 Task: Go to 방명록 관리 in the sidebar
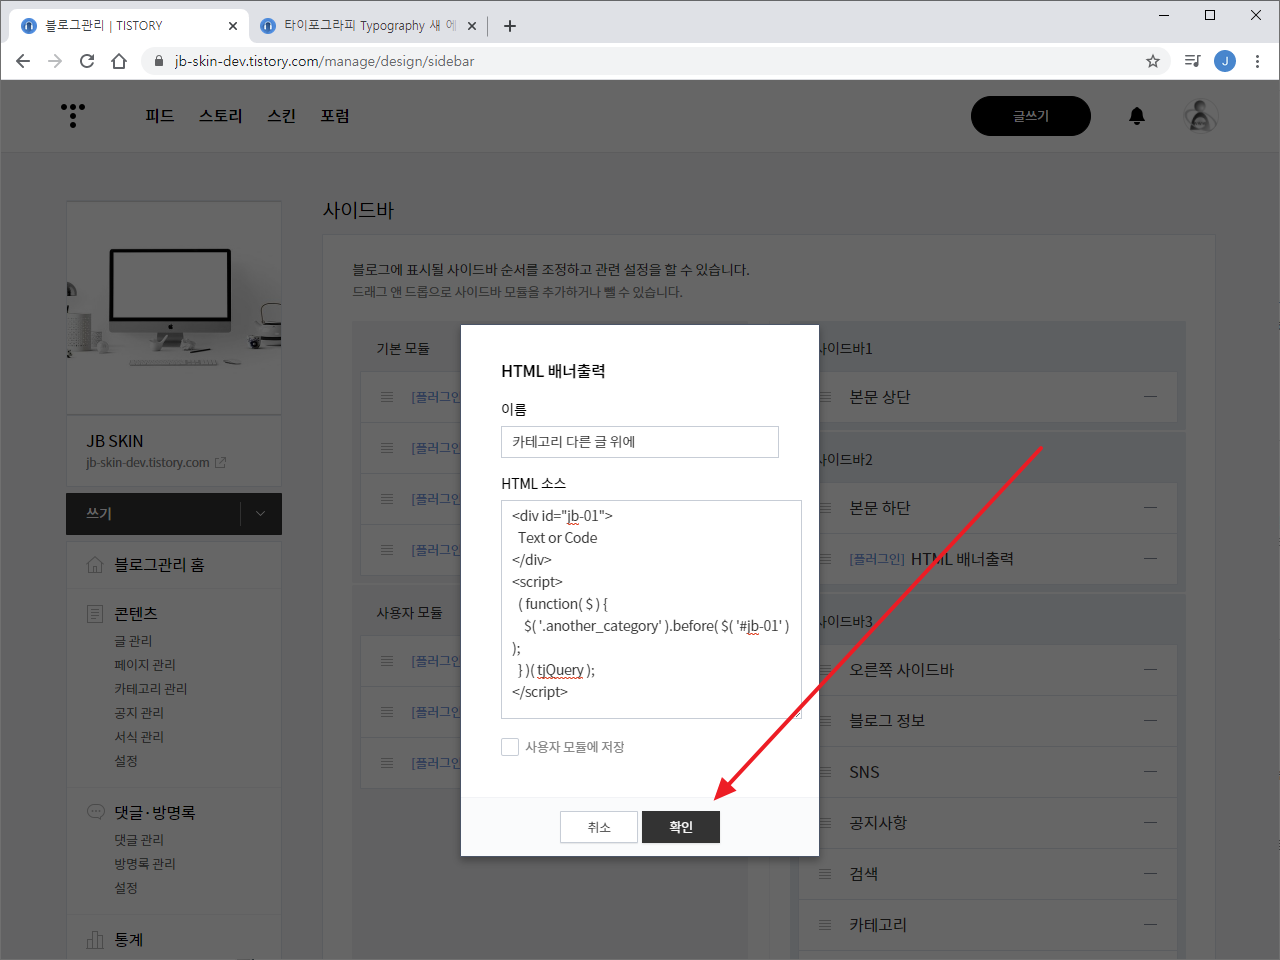pyautogui.click(x=145, y=864)
